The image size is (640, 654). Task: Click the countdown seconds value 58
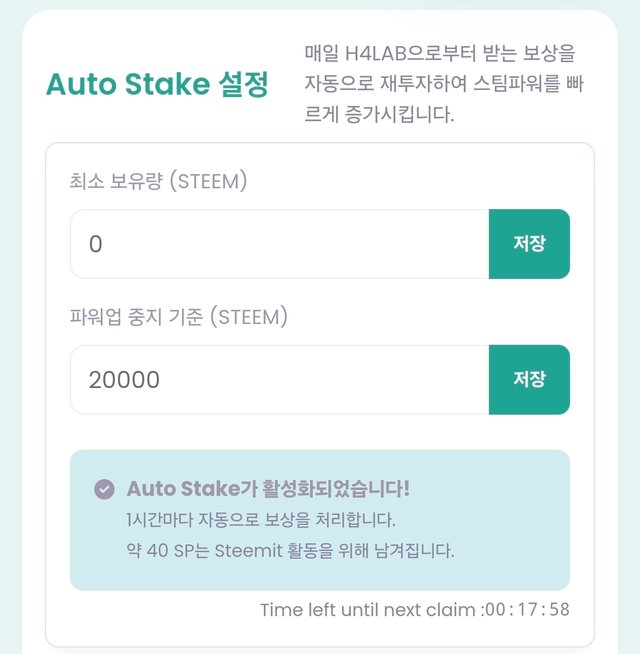tap(558, 609)
